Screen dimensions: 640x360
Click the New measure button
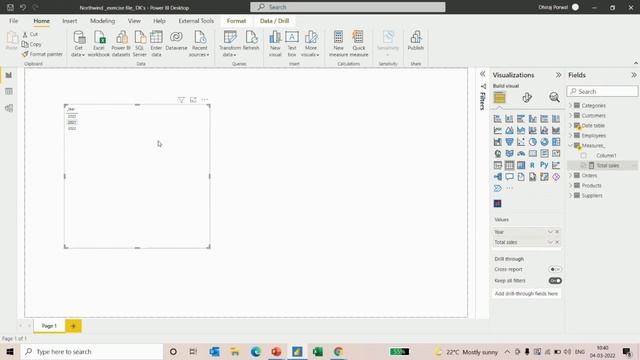(x=338, y=44)
